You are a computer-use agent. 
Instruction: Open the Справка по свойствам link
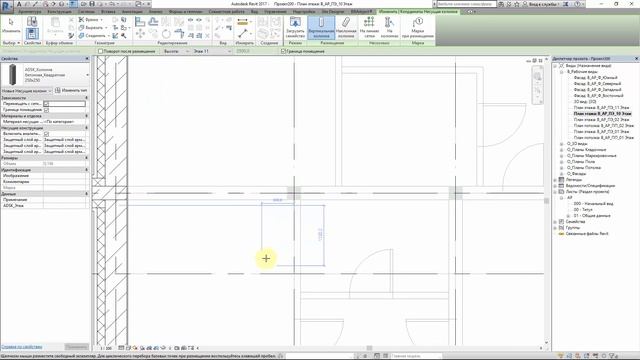coord(22,347)
